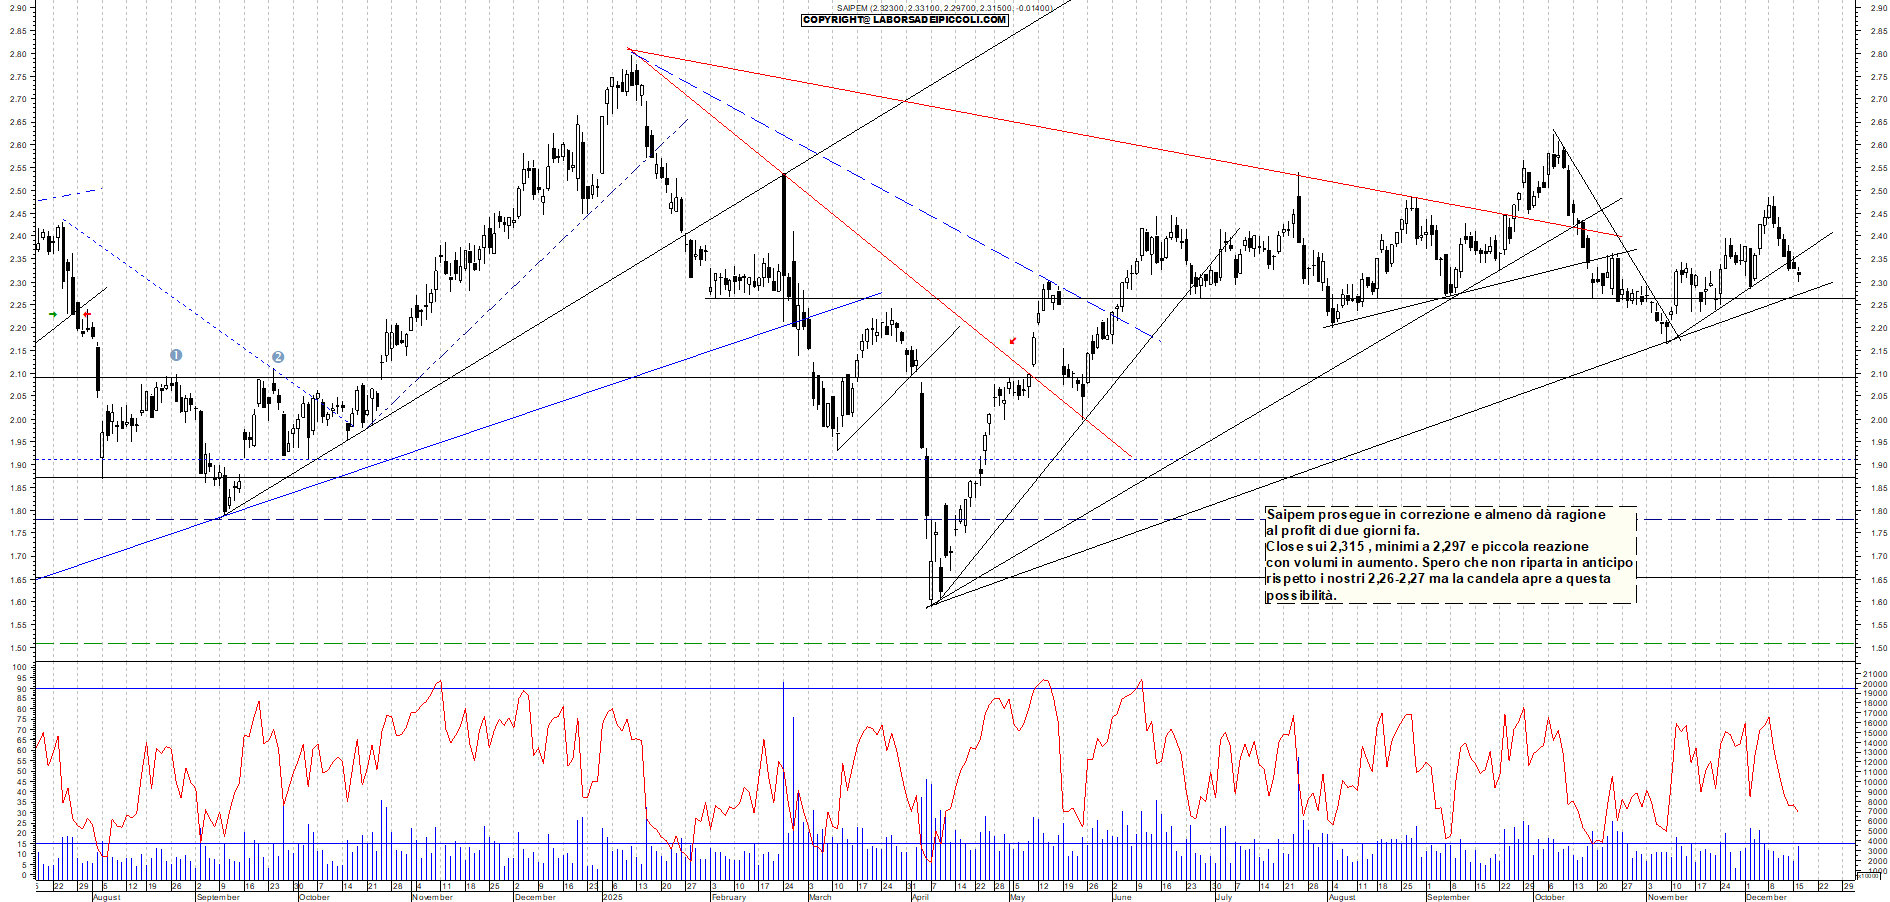Select the Saipem commentary text box

[x=1450, y=554]
